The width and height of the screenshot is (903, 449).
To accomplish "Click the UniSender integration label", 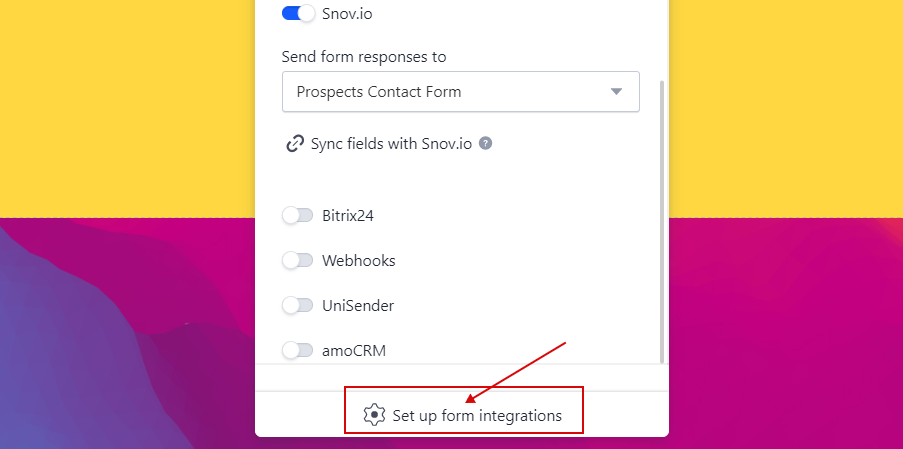I will coord(358,306).
